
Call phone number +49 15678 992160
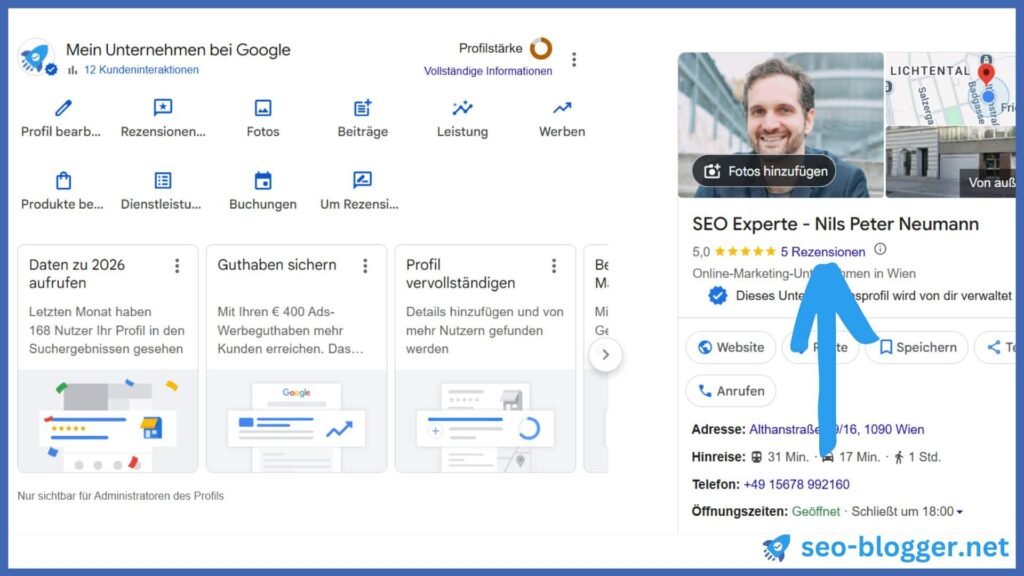(x=796, y=485)
